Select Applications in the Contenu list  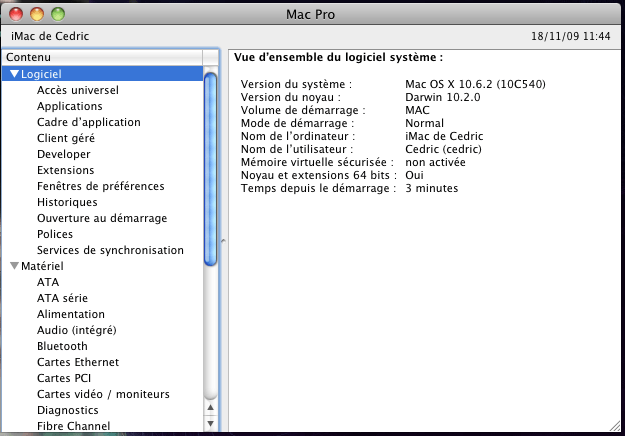[70, 106]
